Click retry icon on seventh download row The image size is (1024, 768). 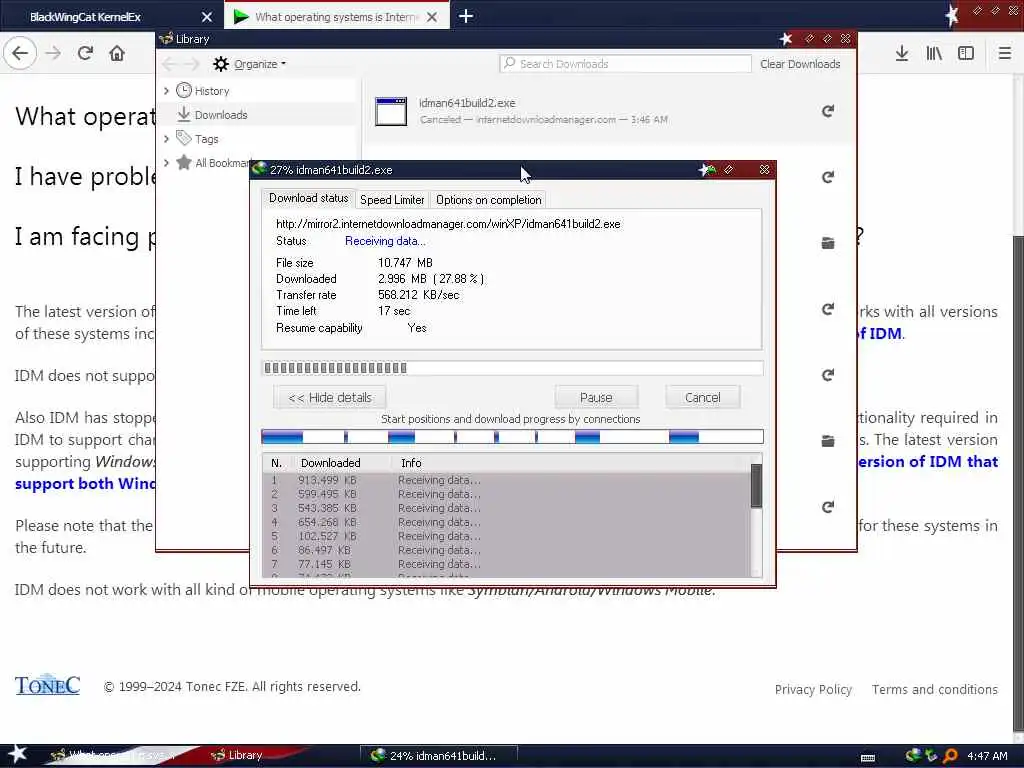[827, 507]
